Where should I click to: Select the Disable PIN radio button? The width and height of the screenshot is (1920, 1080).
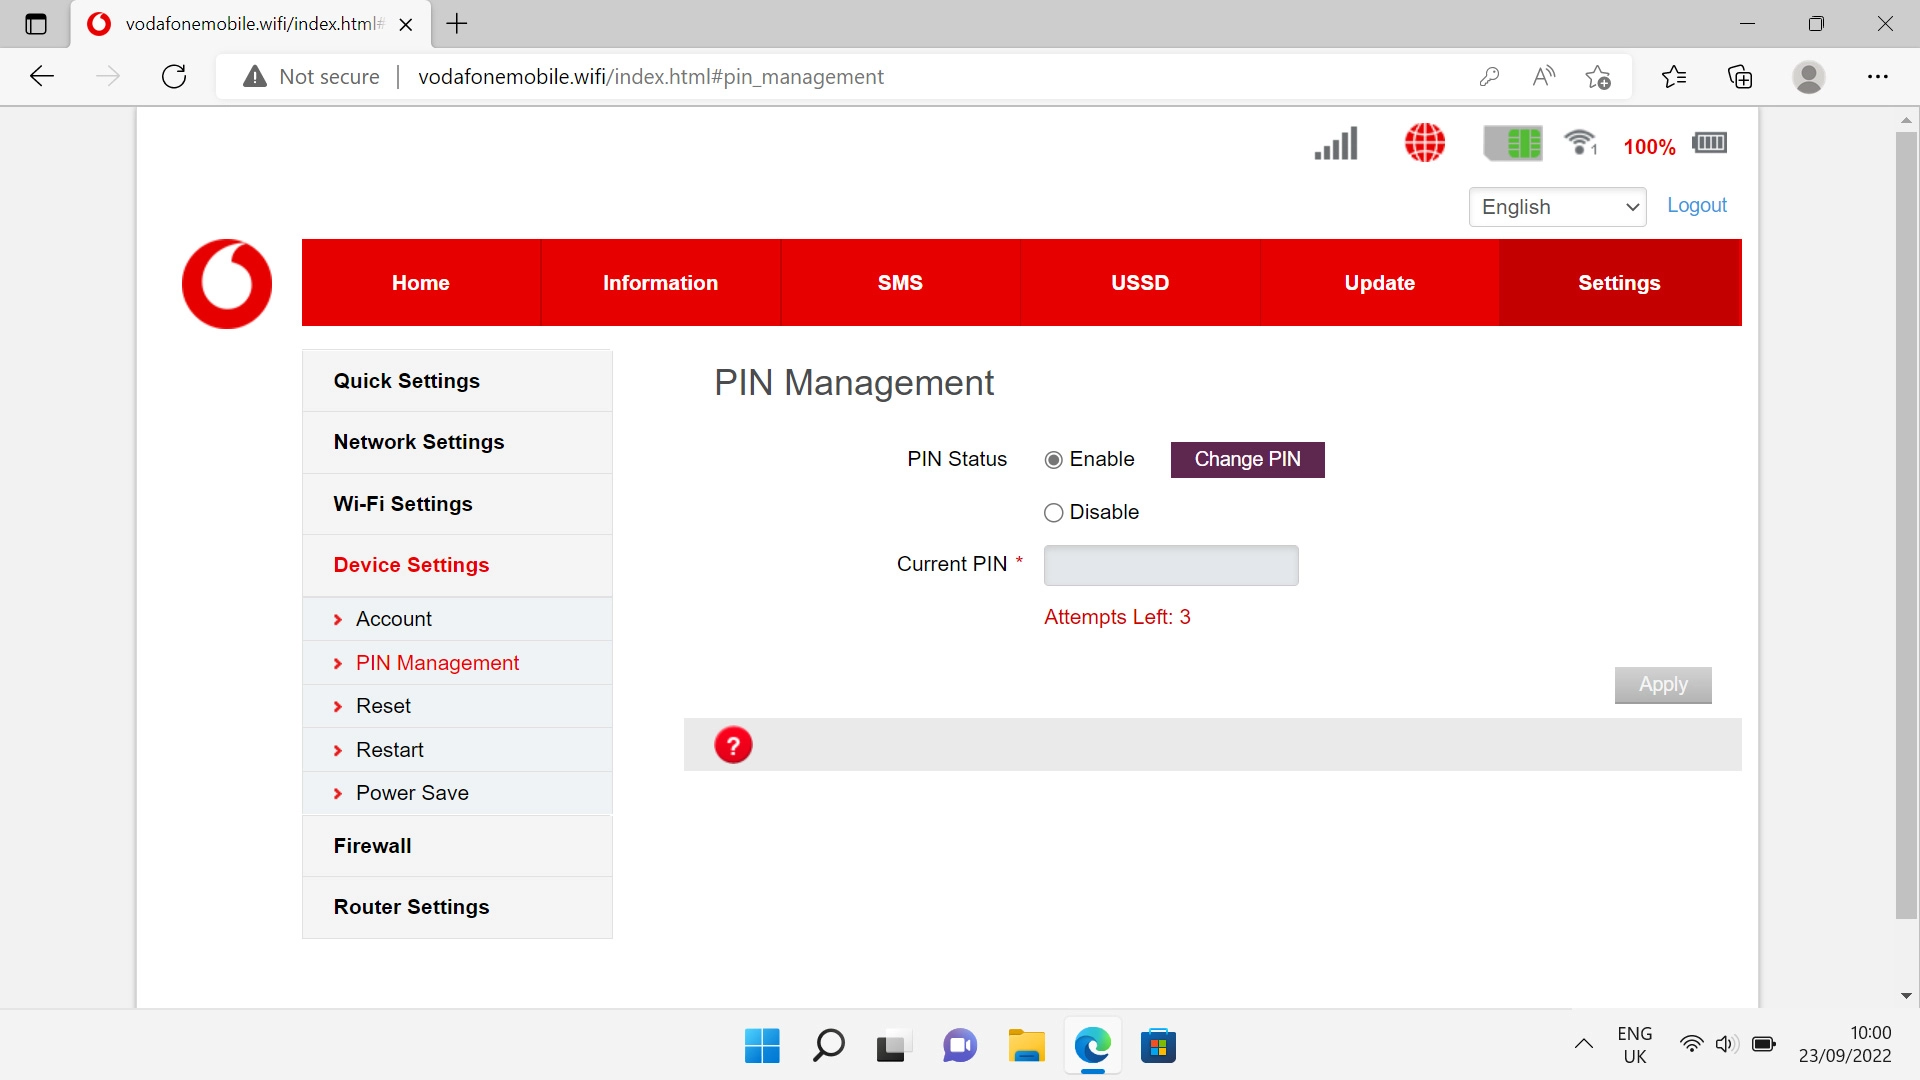tap(1053, 513)
